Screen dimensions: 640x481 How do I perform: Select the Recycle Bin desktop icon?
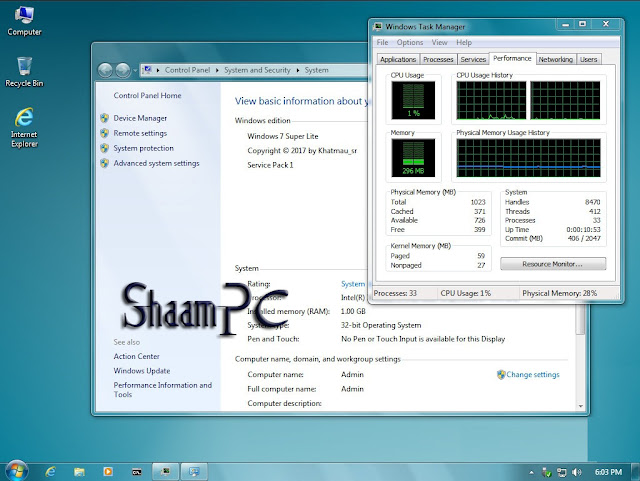pyautogui.click(x=24, y=72)
